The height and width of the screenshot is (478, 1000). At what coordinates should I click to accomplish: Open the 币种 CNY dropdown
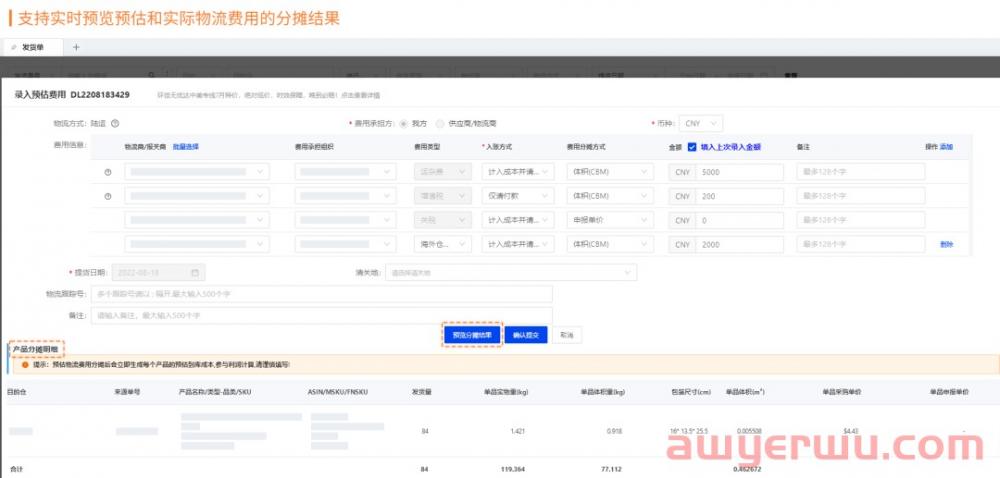(x=701, y=124)
